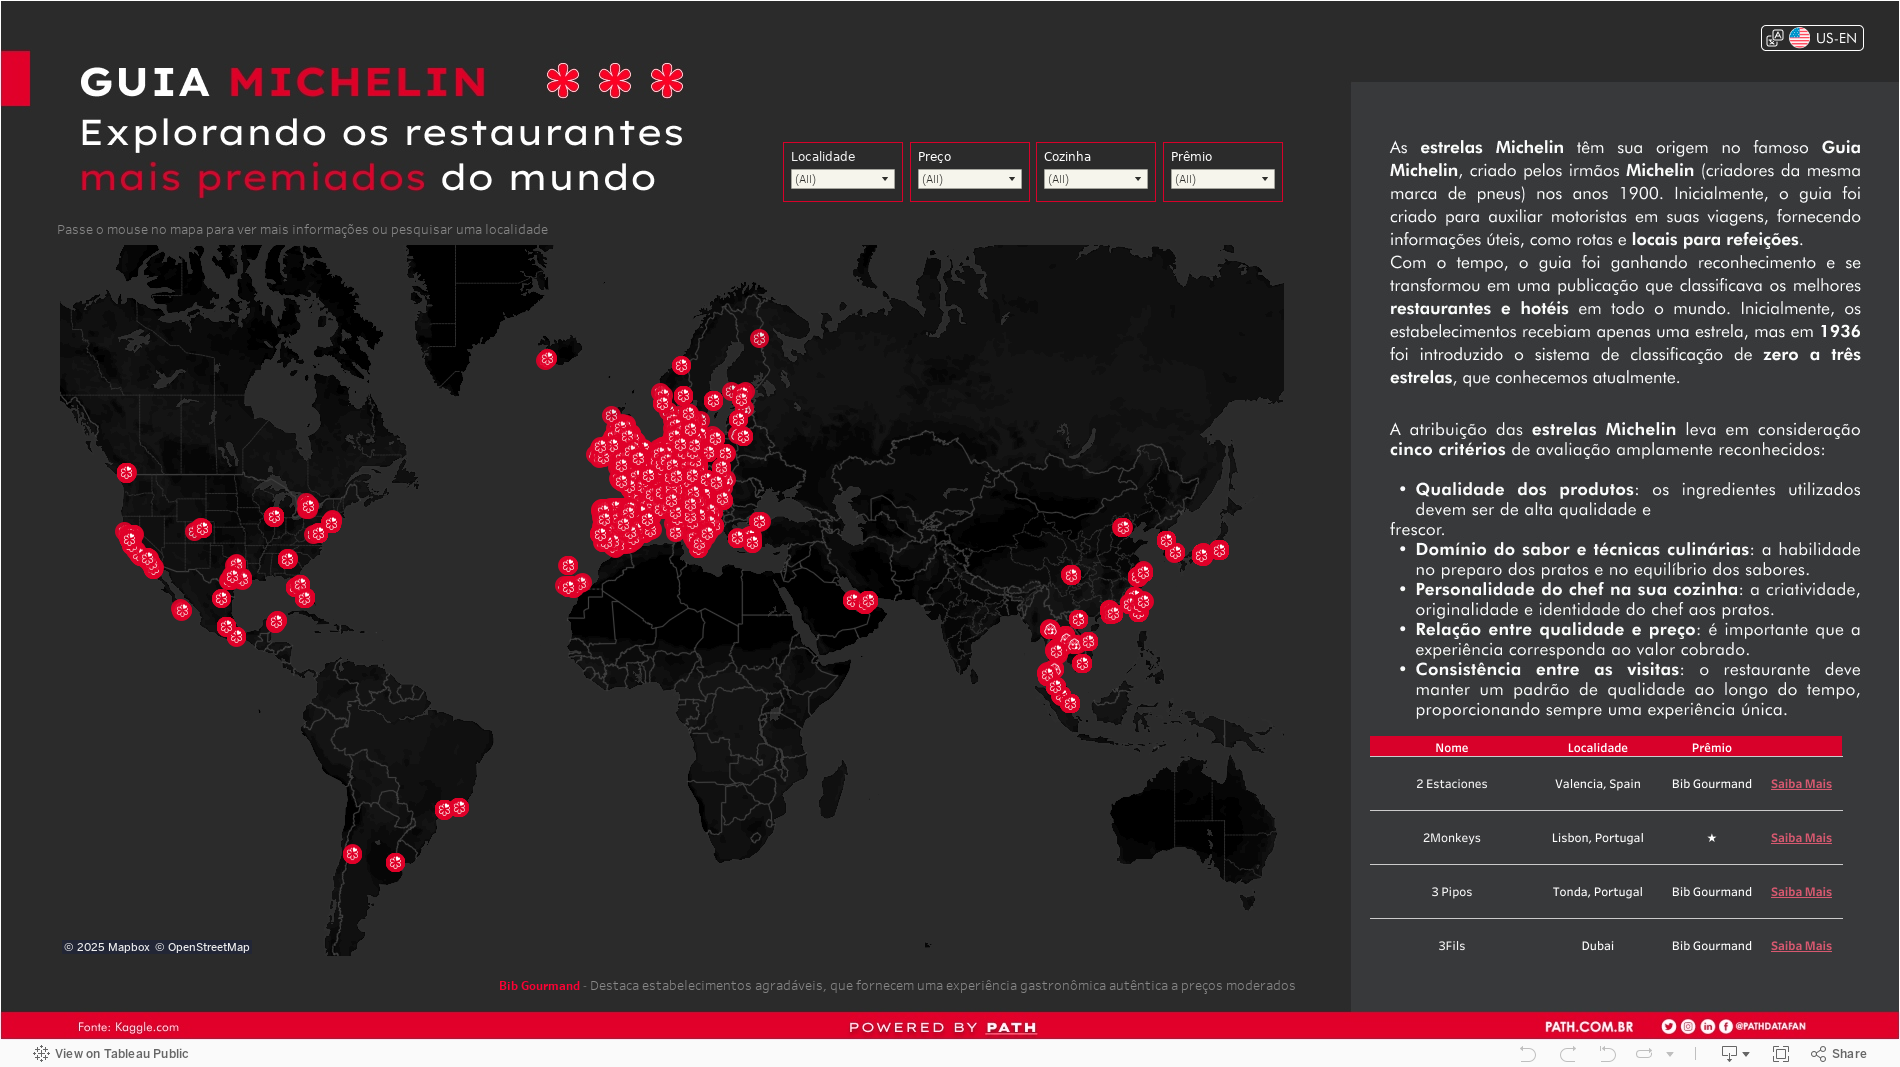The height and width of the screenshot is (1067, 1900).
Task: Open the Instagram icon in footer
Action: pos(1688,1026)
